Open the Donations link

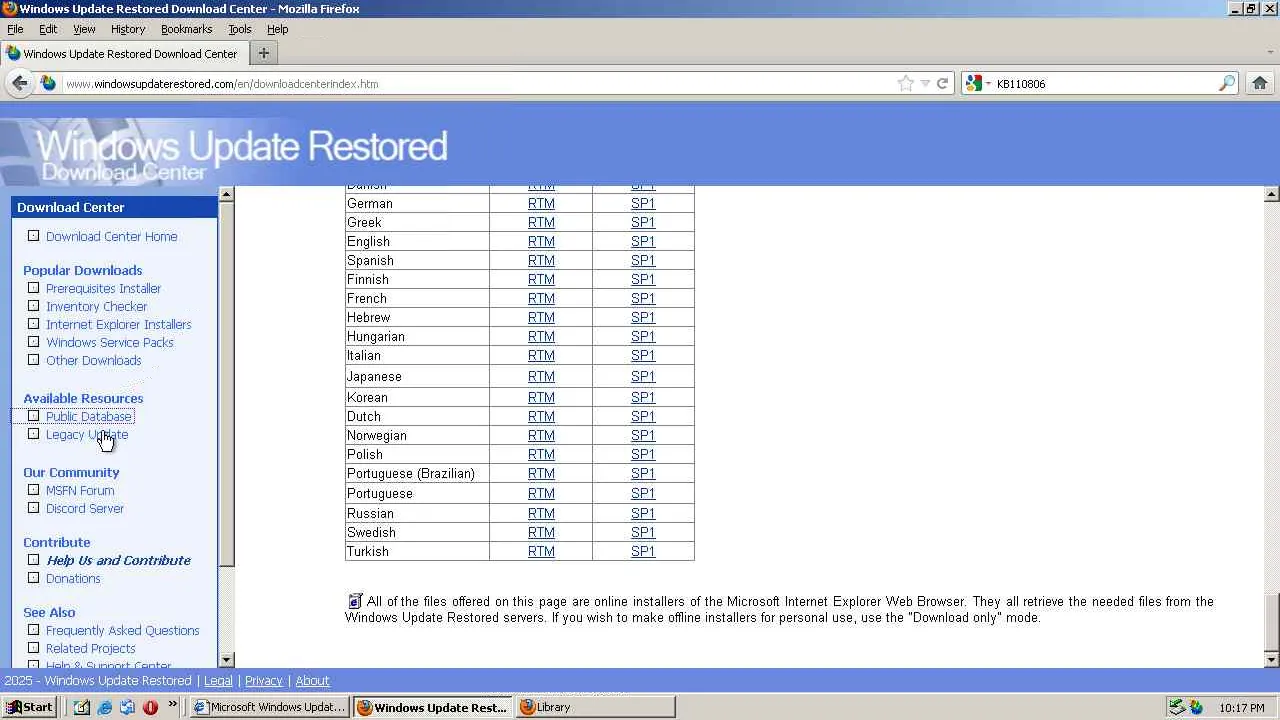73,579
